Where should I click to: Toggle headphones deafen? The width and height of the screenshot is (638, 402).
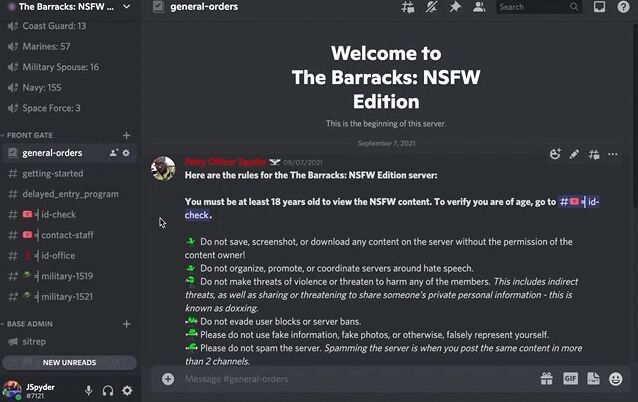(108, 391)
